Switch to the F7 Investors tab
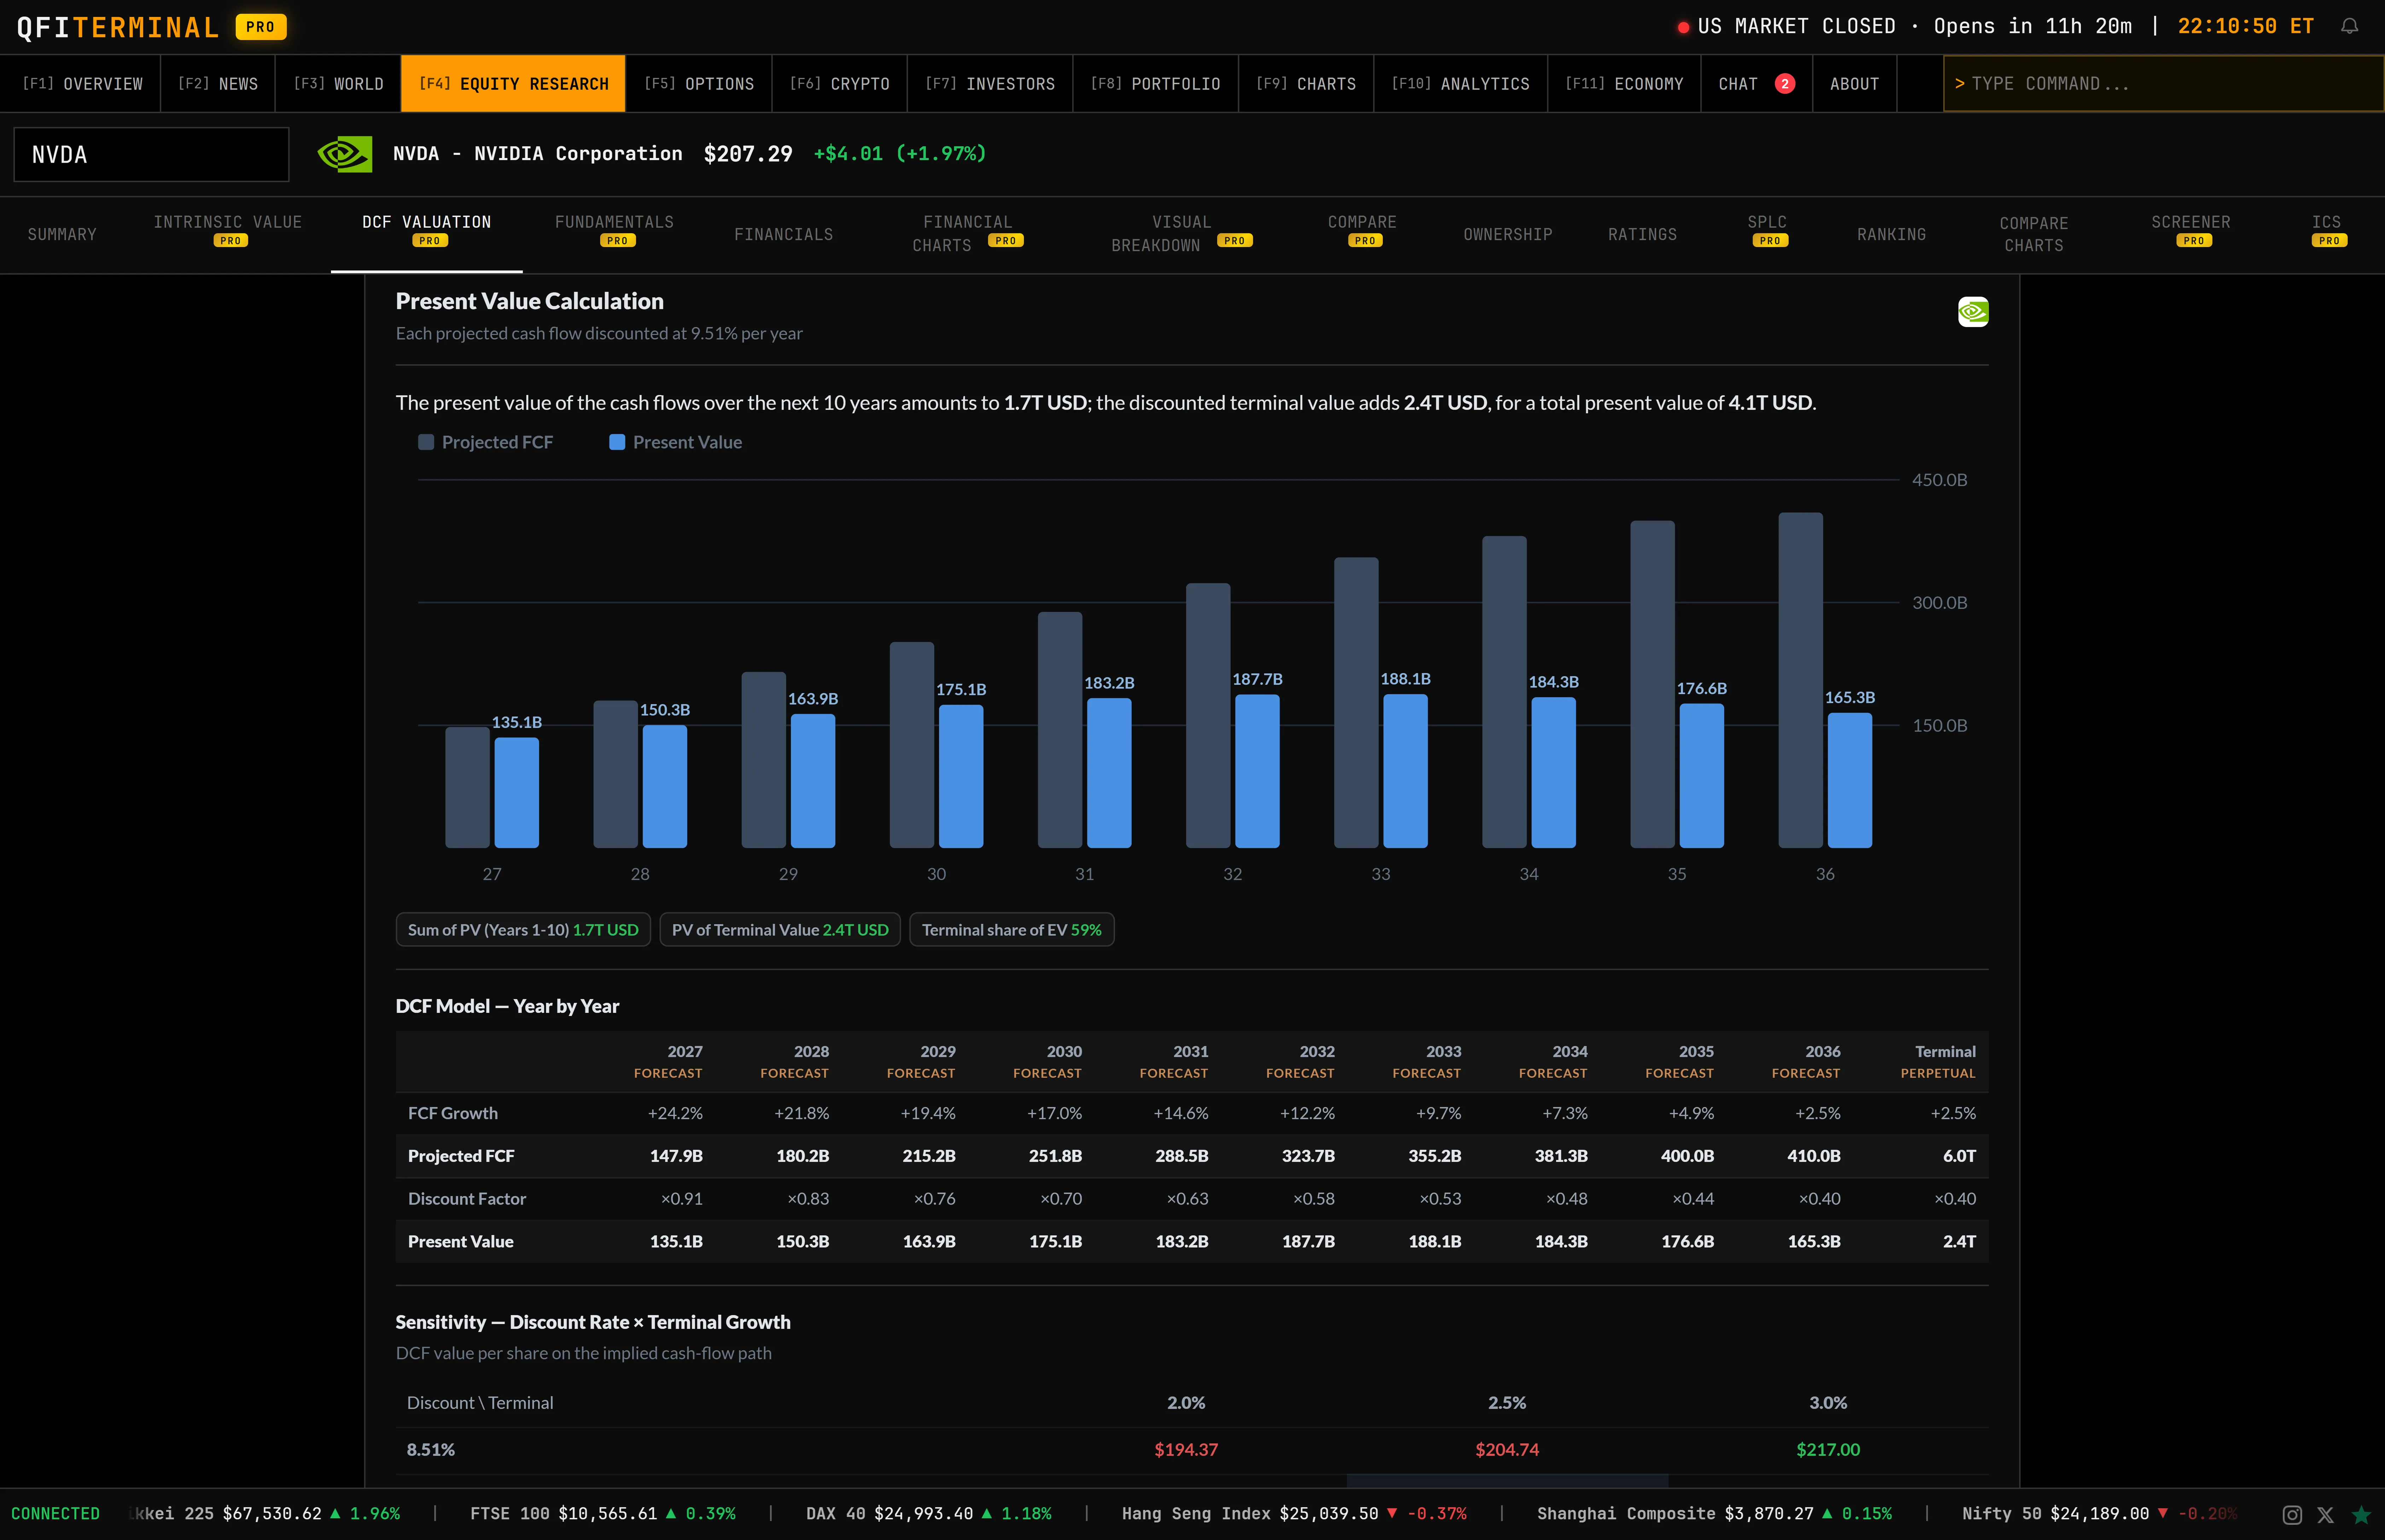This screenshot has height=1540, width=2385. [x=990, y=84]
